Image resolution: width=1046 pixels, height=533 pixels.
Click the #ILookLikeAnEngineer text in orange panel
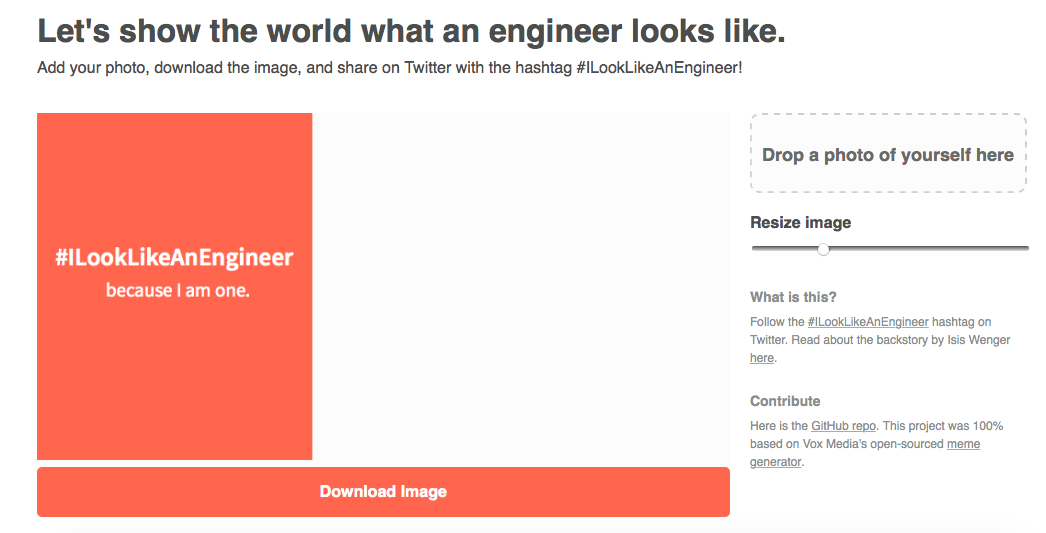(174, 257)
